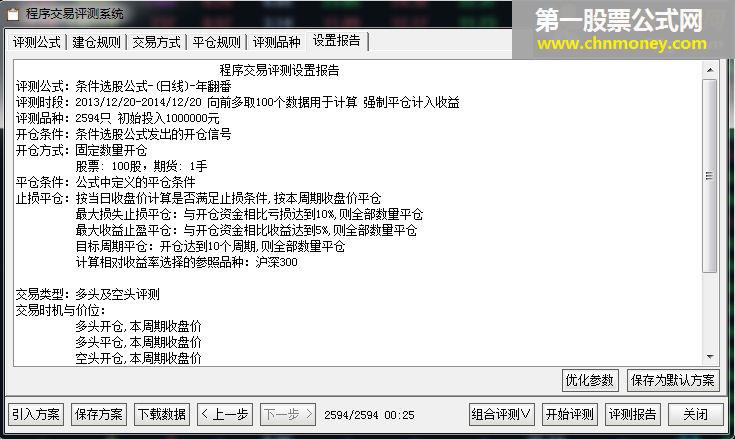Viewport: 735px width, 439px height.
Task: Start evaluation with 开始评测 button
Action: [570, 414]
